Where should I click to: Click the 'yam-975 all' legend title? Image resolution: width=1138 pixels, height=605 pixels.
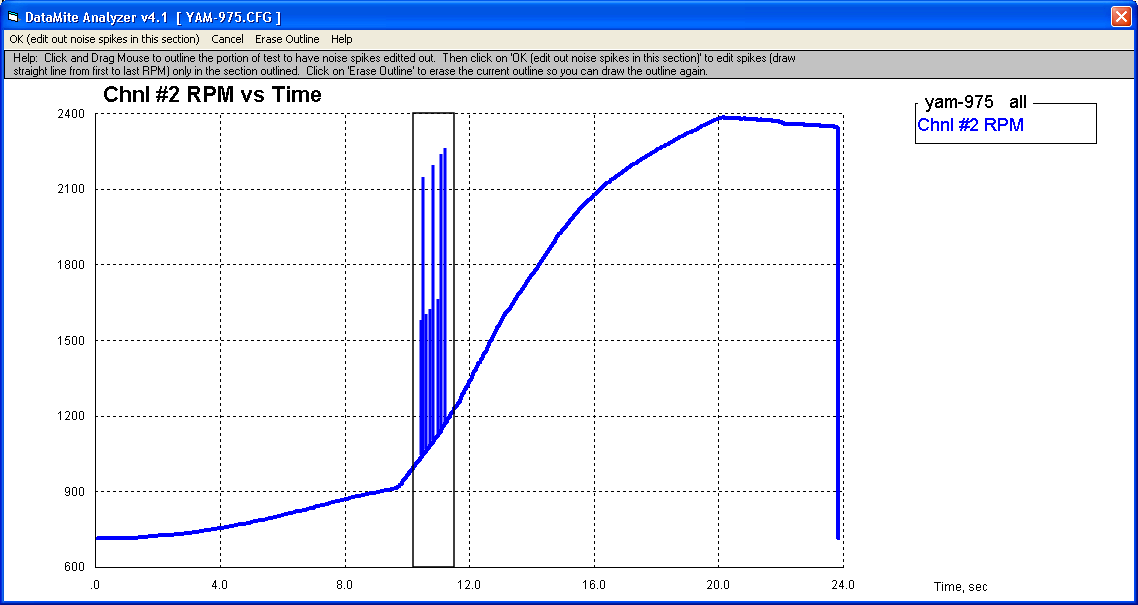click(975, 103)
